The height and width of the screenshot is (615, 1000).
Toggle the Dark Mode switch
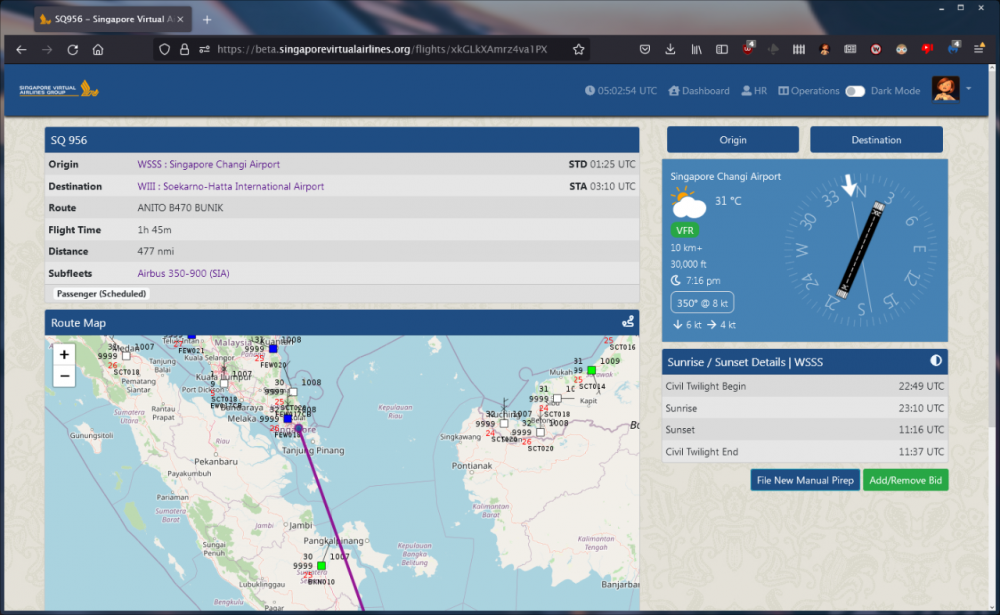854,91
